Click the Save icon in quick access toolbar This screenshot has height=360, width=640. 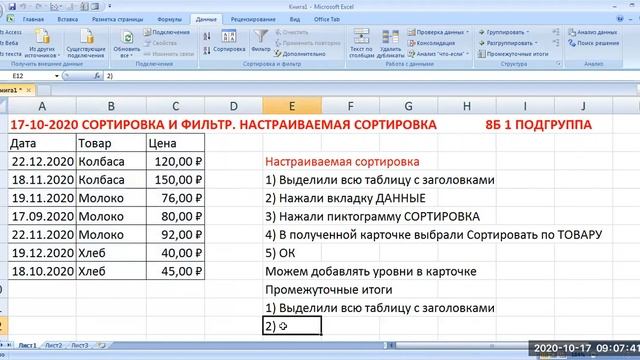[x=12, y=7]
